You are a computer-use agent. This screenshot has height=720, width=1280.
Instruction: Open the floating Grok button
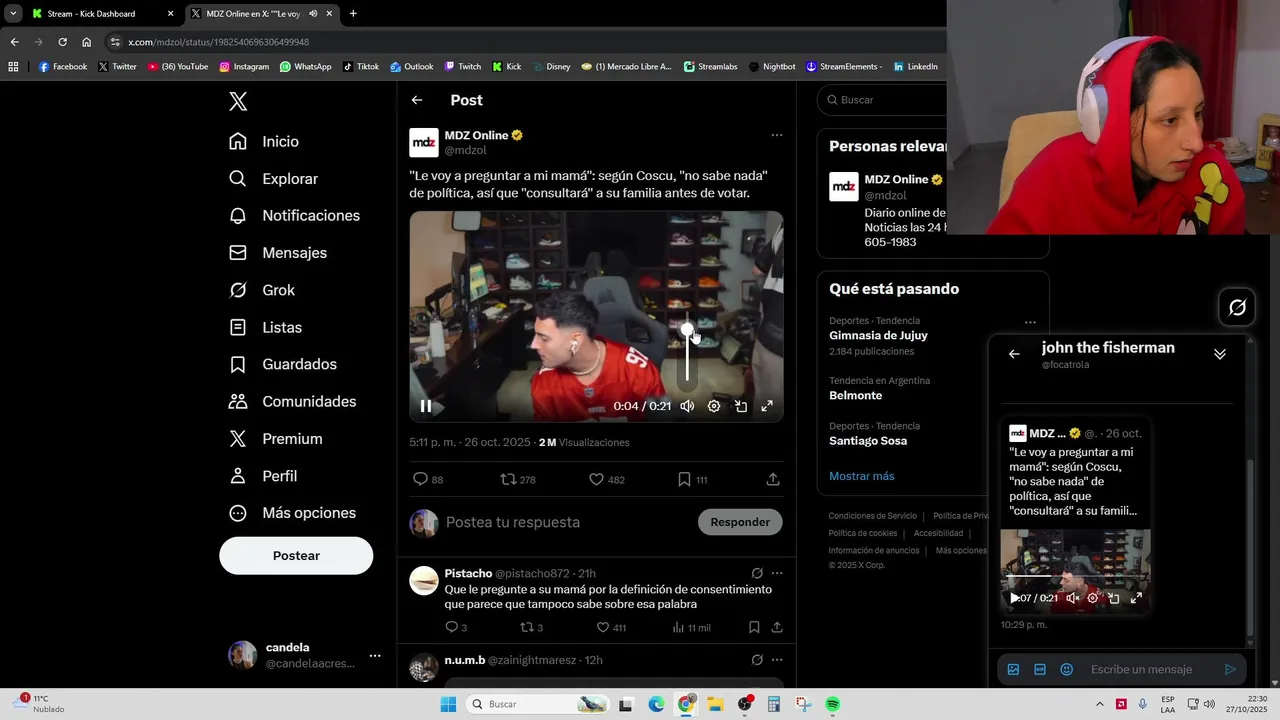(x=1237, y=308)
